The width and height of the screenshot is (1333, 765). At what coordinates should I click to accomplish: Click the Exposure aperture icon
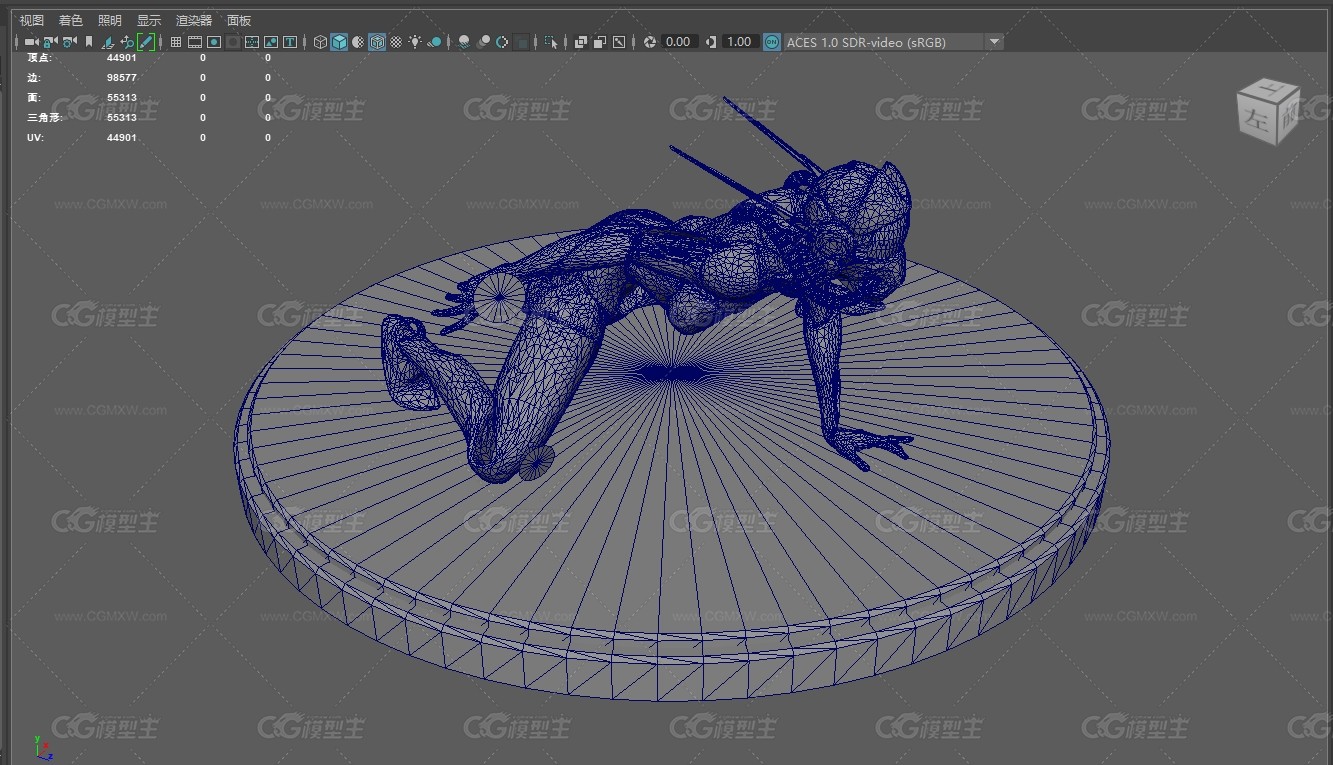650,42
